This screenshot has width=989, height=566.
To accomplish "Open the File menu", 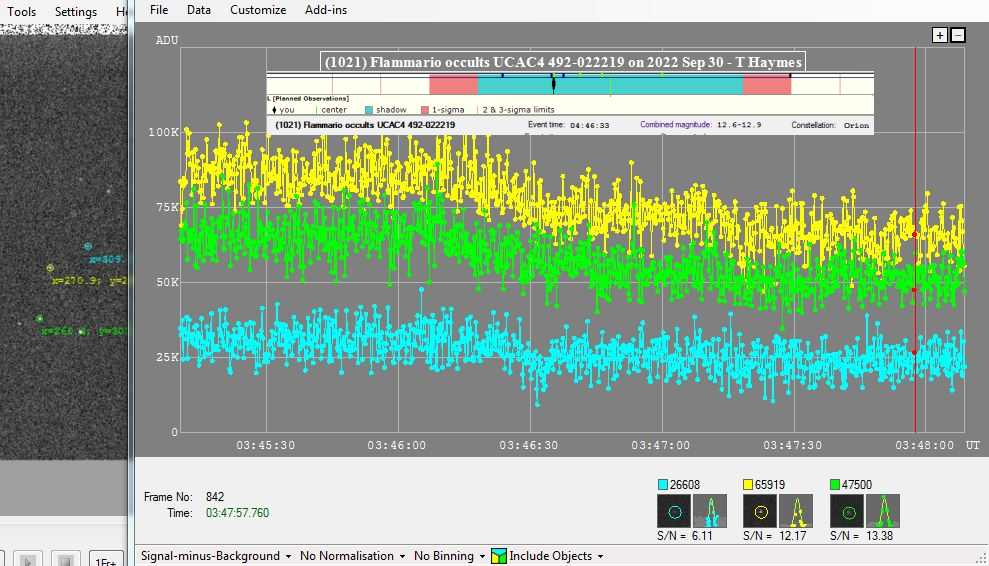I will click(159, 10).
